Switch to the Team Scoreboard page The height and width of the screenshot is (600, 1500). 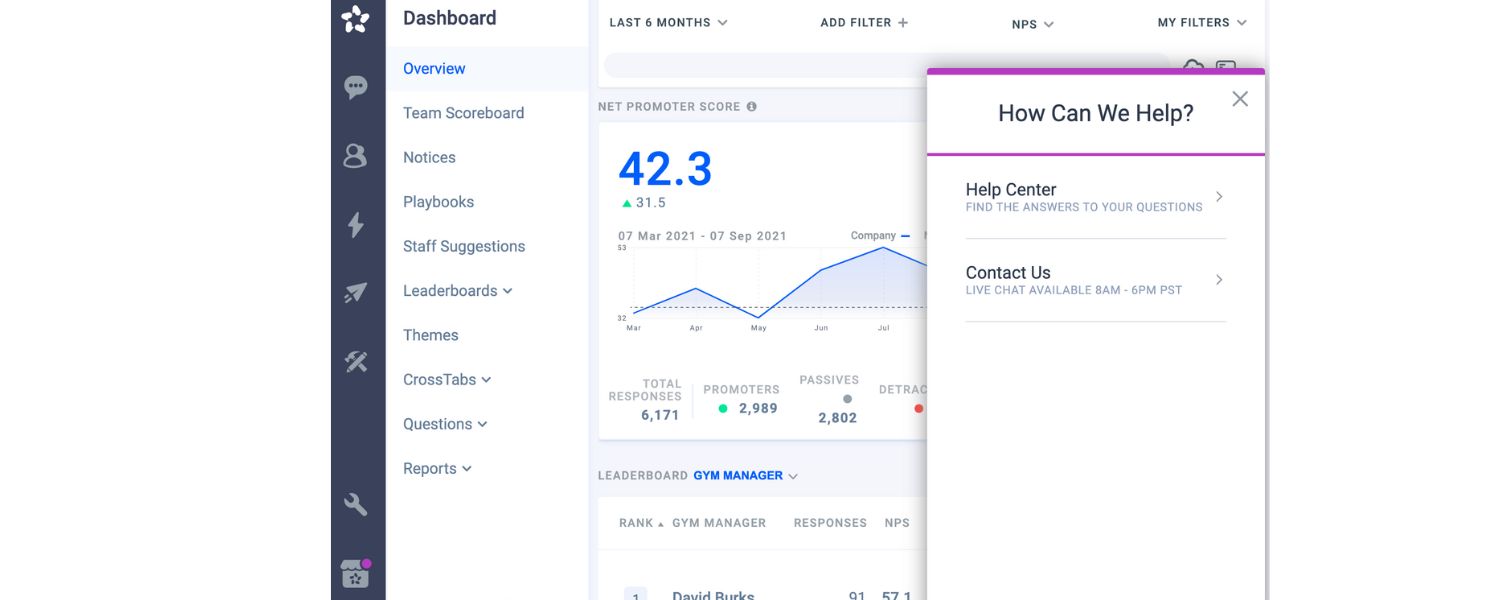tap(463, 113)
